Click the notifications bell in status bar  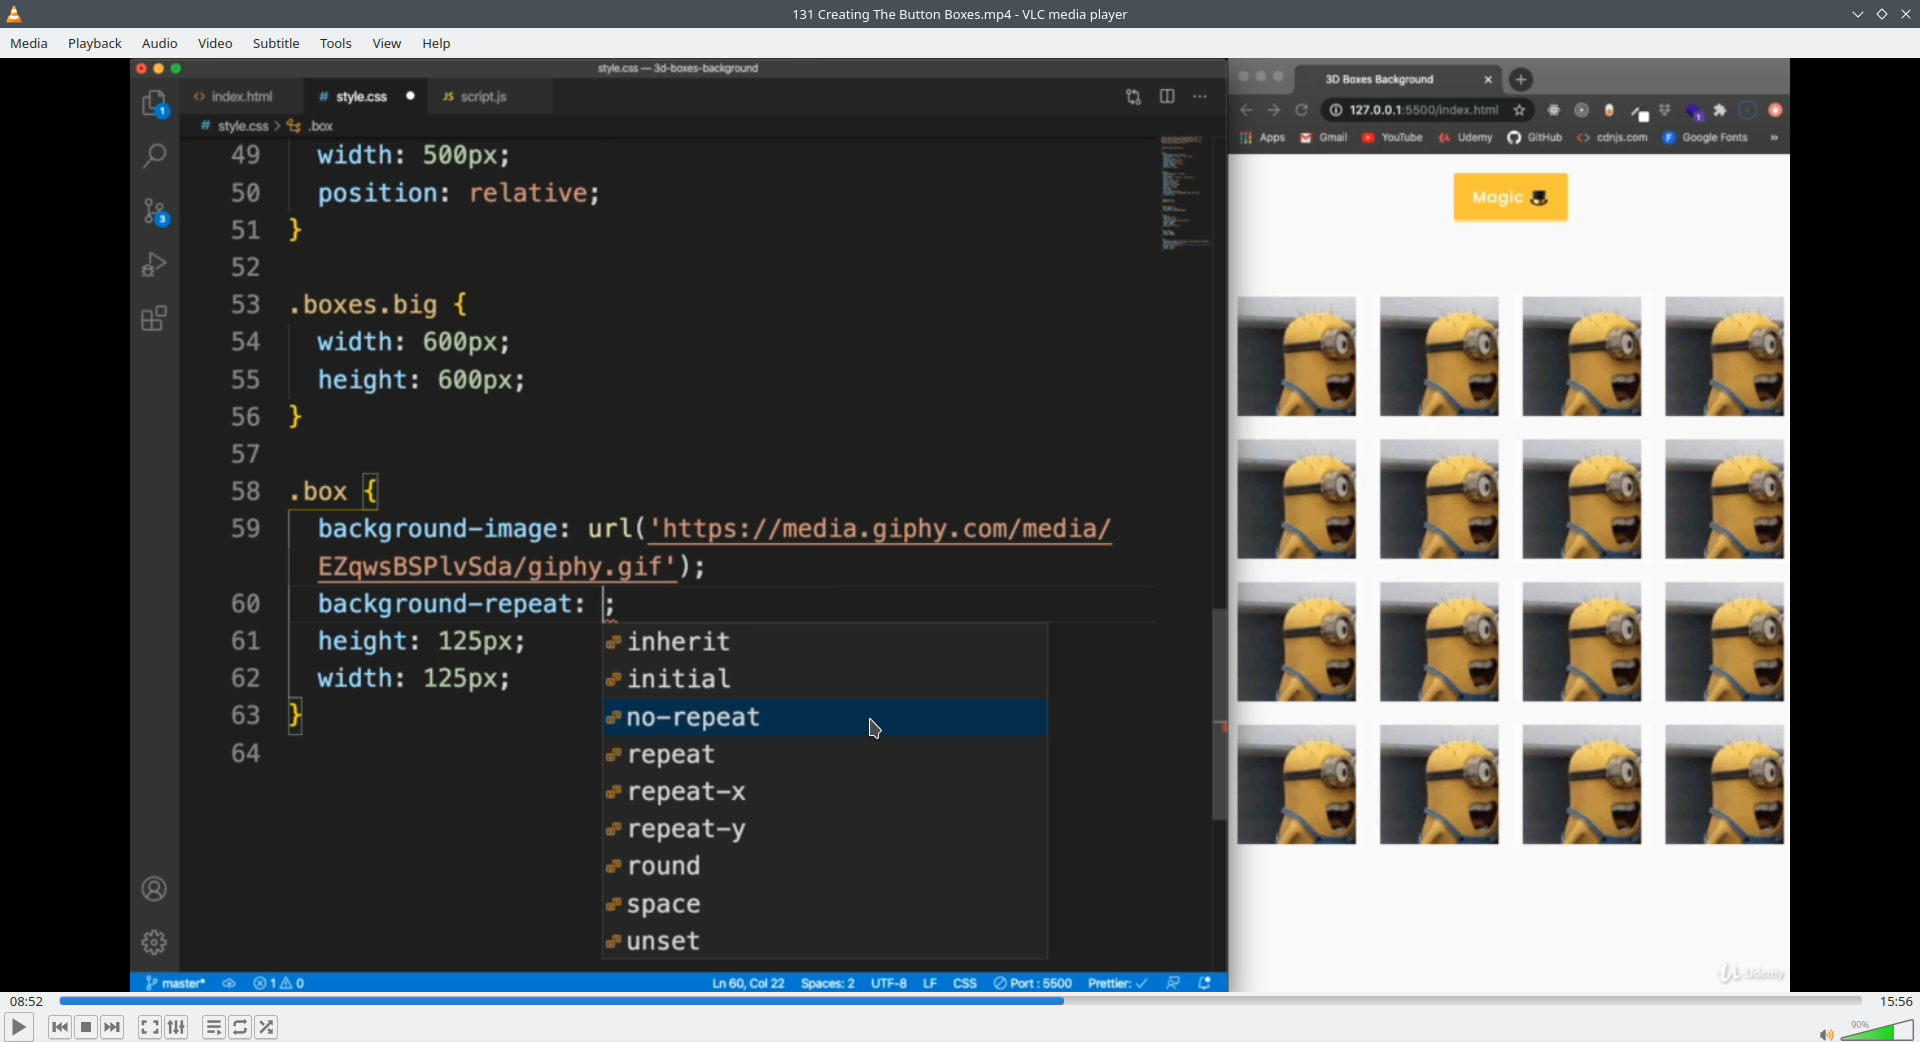click(1205, 983)
